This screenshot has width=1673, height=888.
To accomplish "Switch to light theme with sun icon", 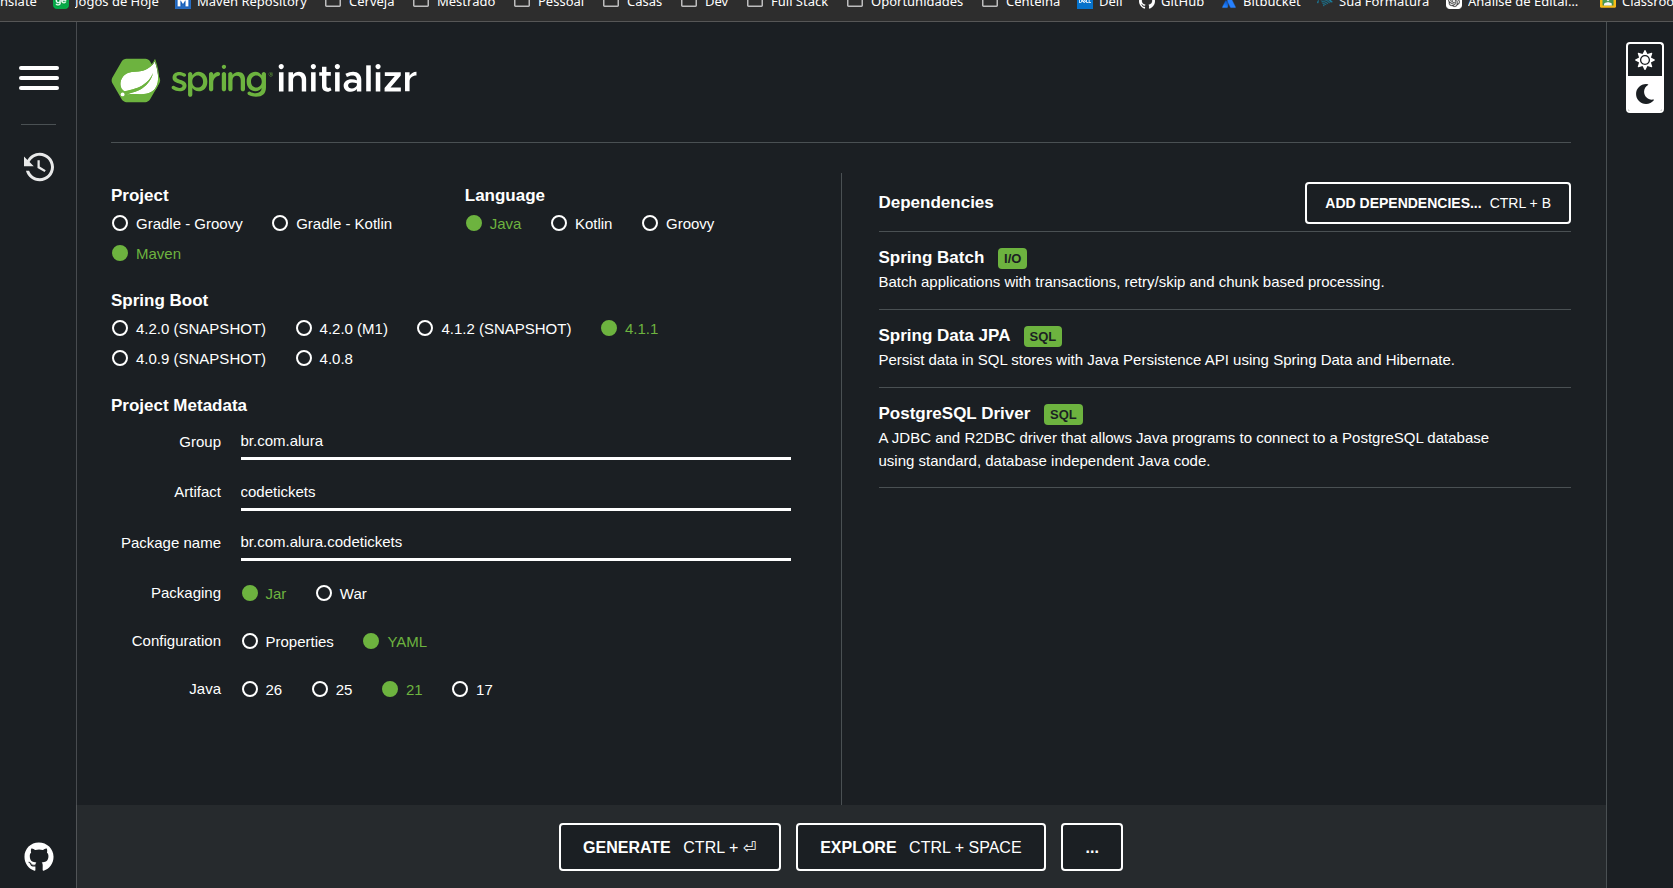I will pos(1645,60).
